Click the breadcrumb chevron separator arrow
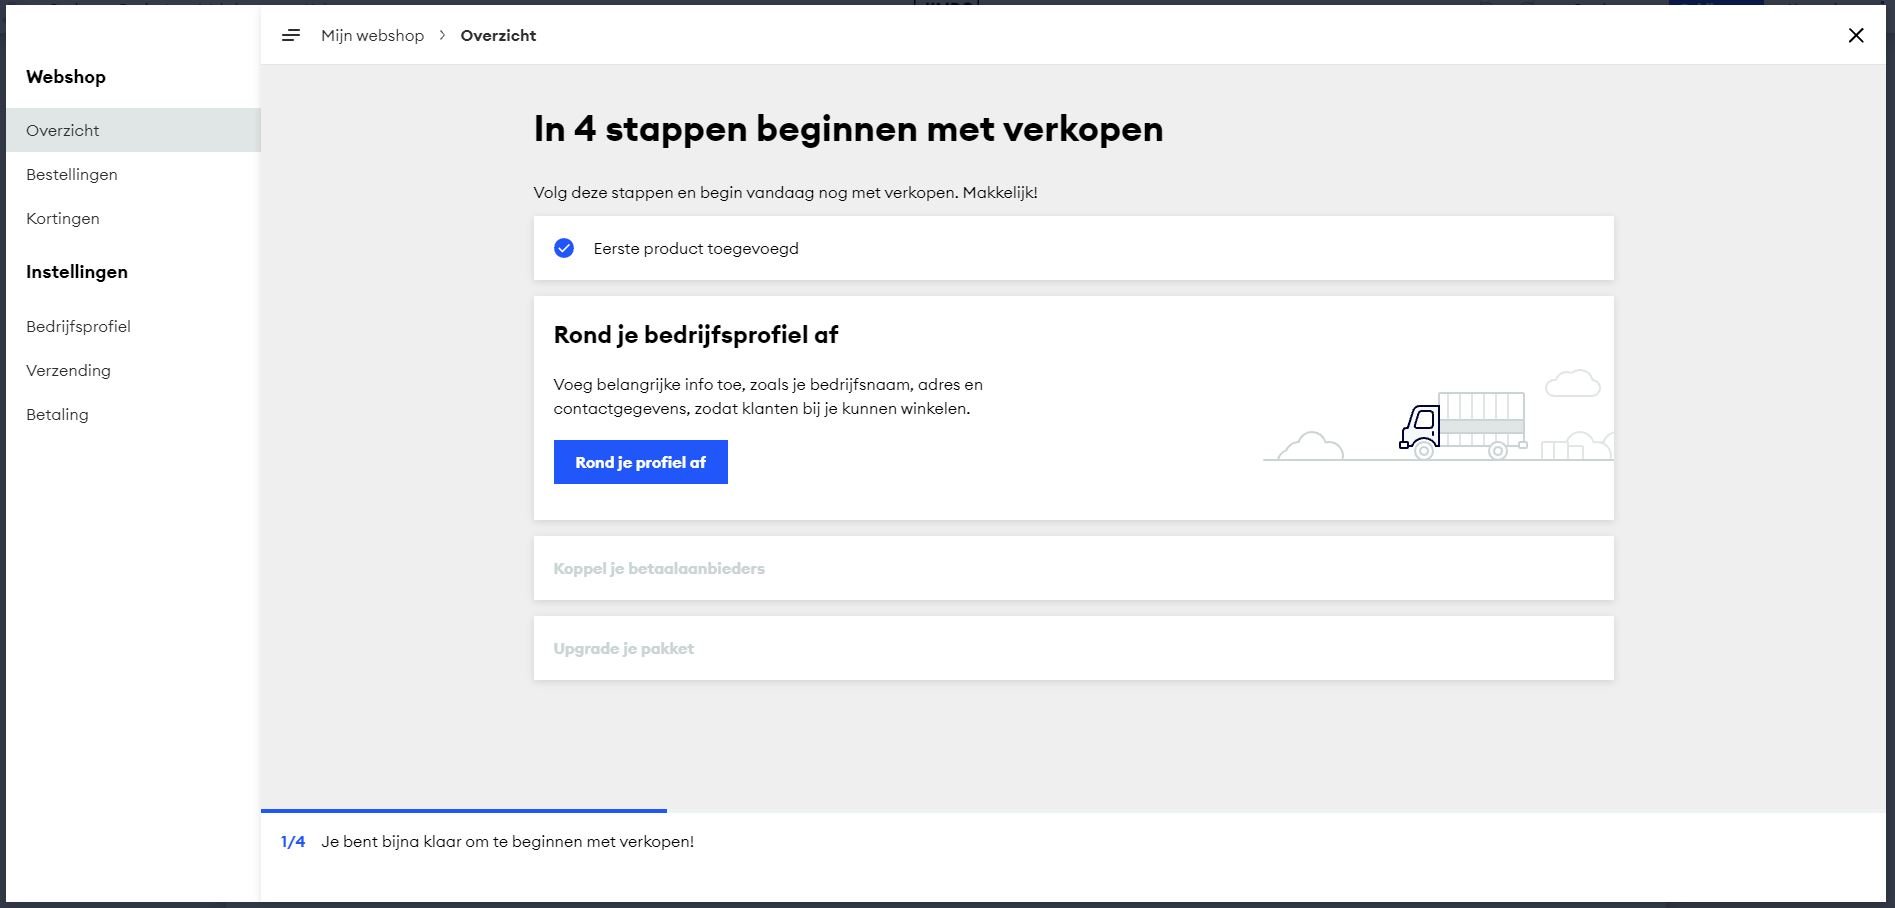The image size is (1895, 908). click(442, 36)
